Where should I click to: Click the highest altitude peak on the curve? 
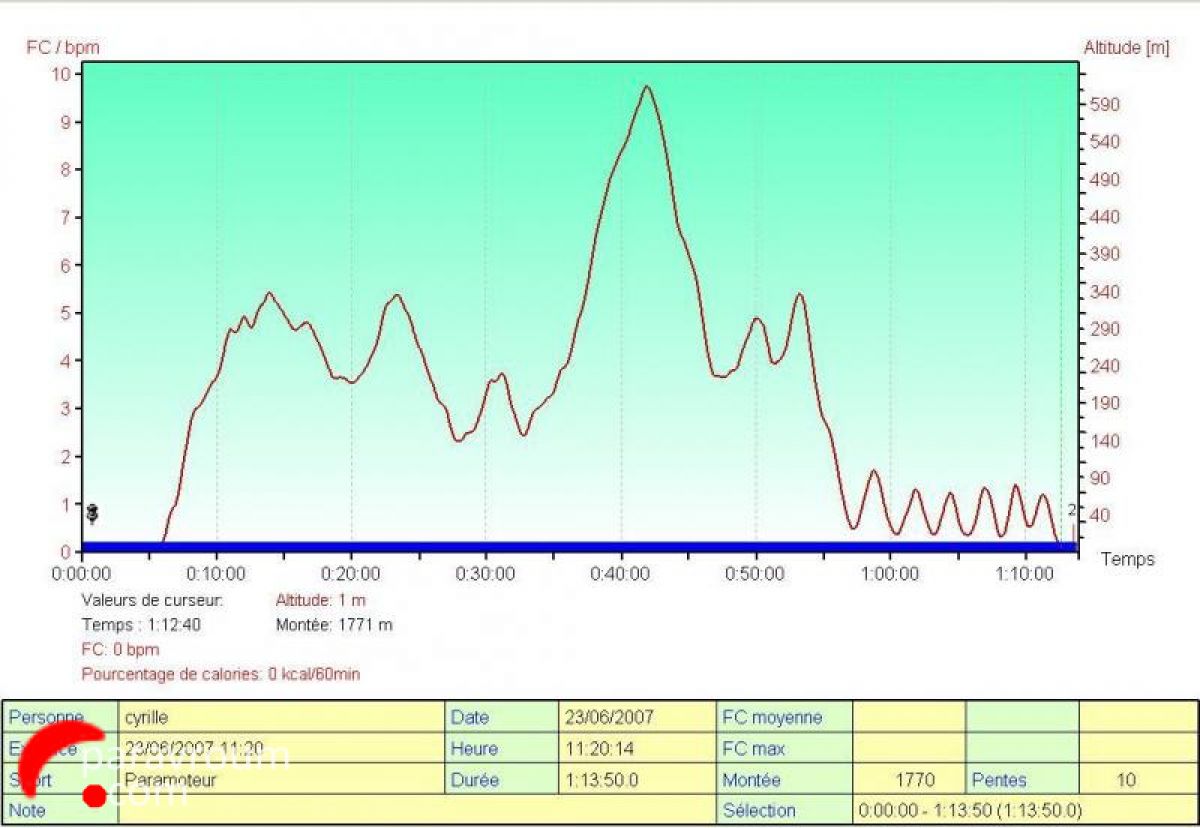(647, 88)
